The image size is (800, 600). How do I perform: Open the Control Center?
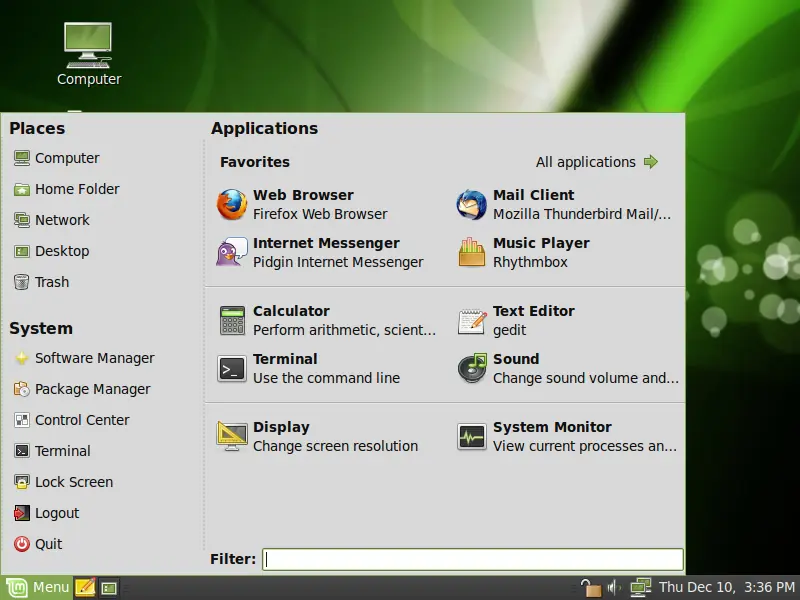[82, 420]
